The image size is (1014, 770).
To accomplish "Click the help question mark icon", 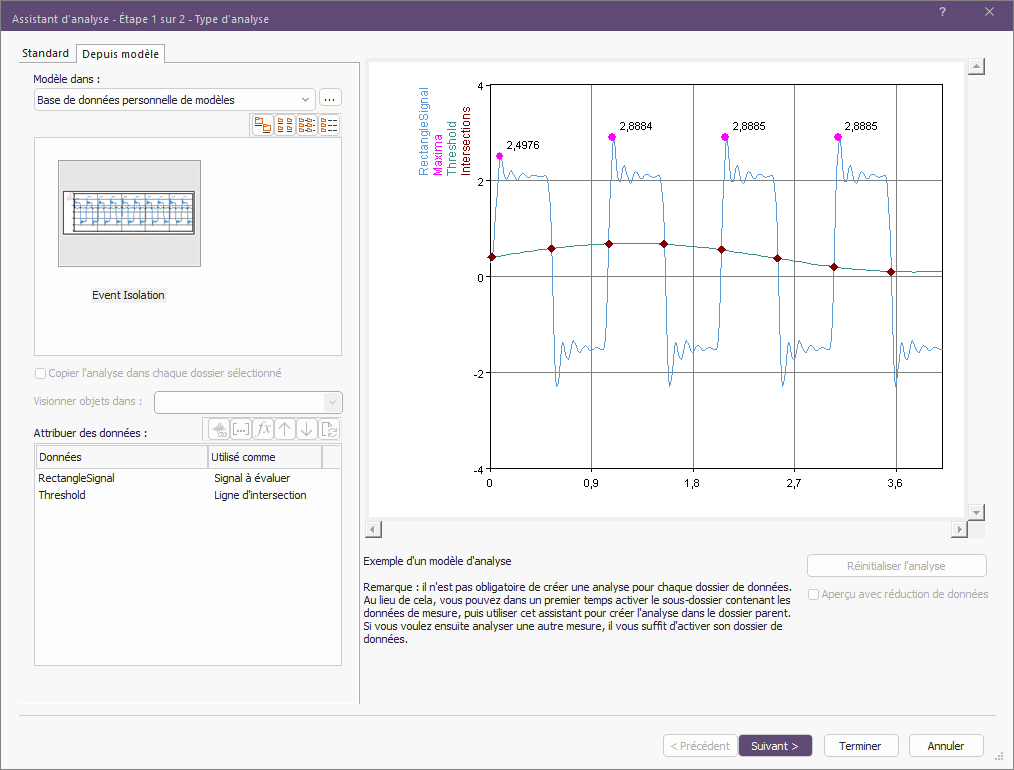I will [x=942, y=12].
